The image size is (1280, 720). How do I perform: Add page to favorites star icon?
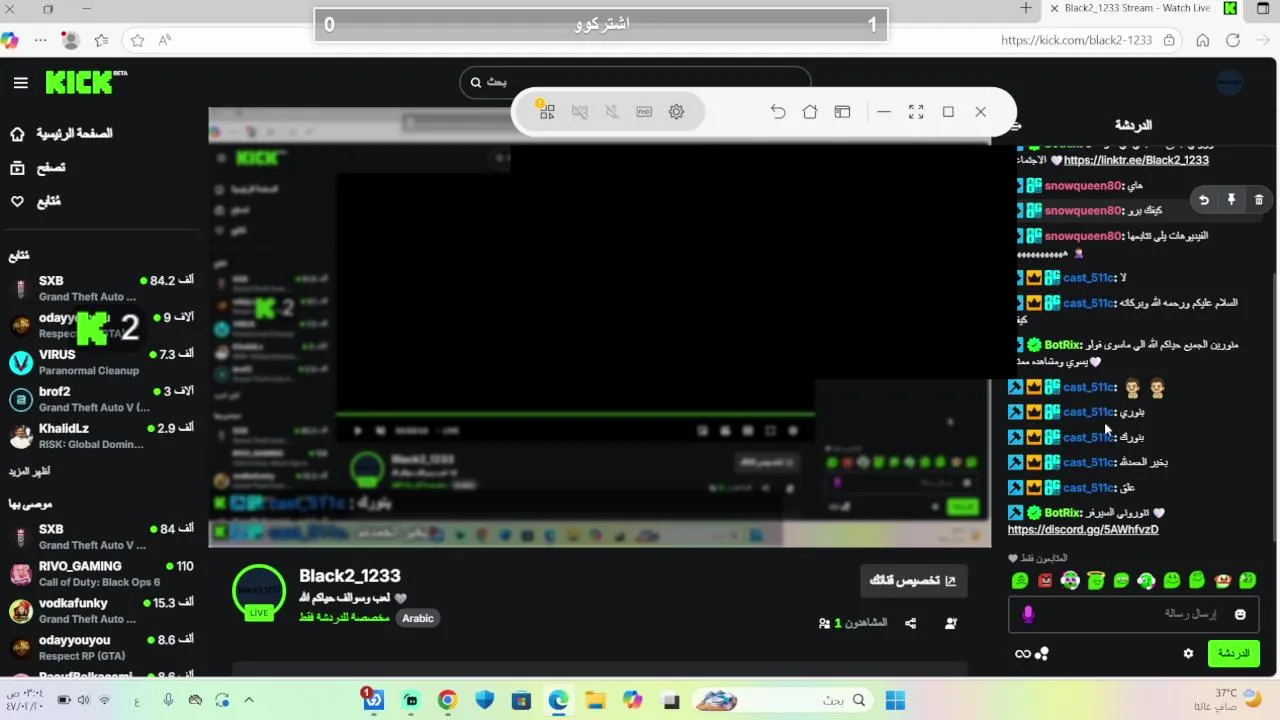(137, 40)
